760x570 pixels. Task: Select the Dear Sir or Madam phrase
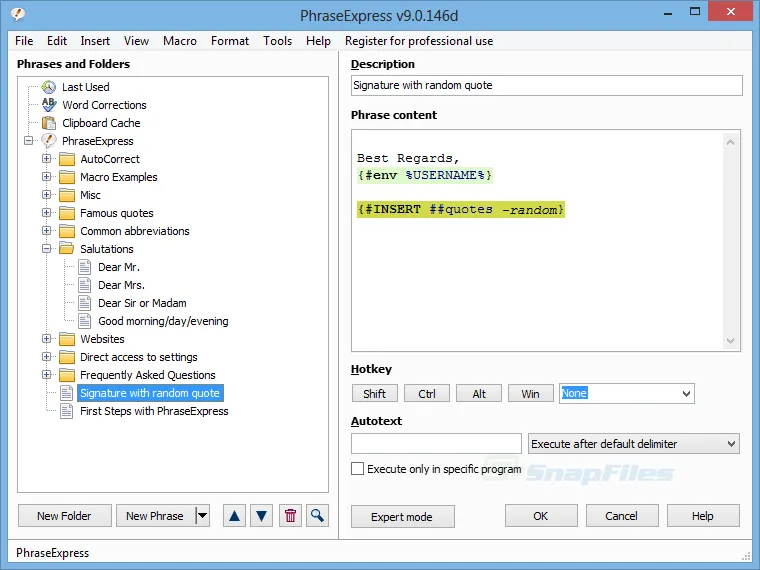tap(142, 303)
